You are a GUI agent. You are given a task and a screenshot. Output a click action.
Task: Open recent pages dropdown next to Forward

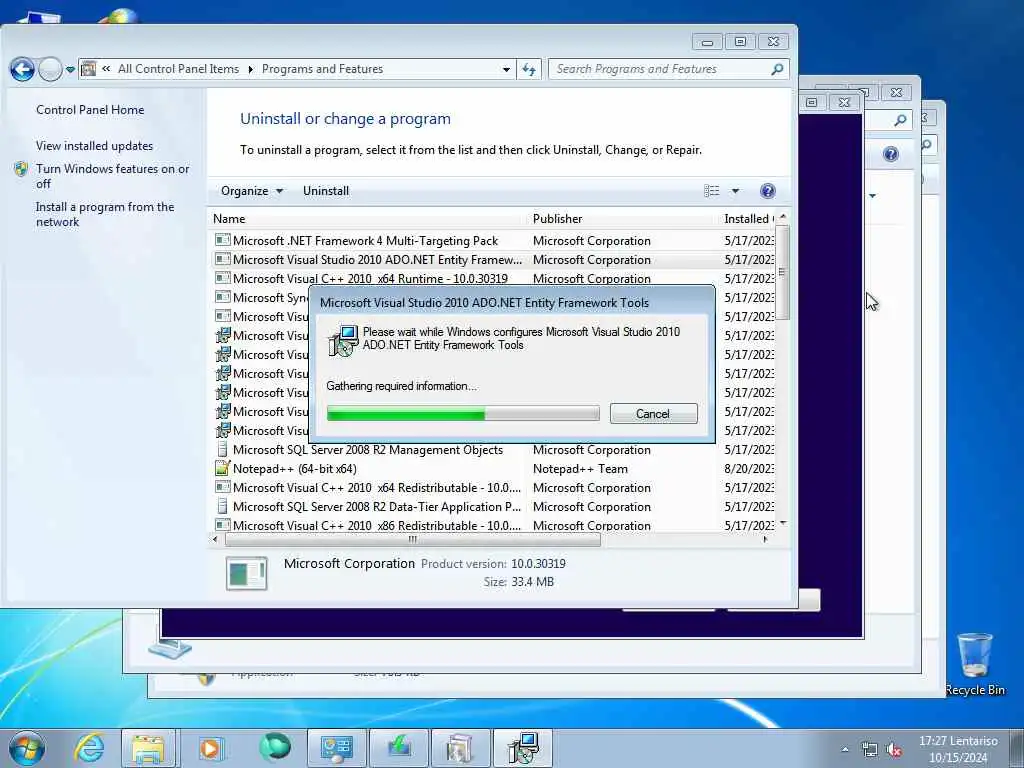point(70,69)
